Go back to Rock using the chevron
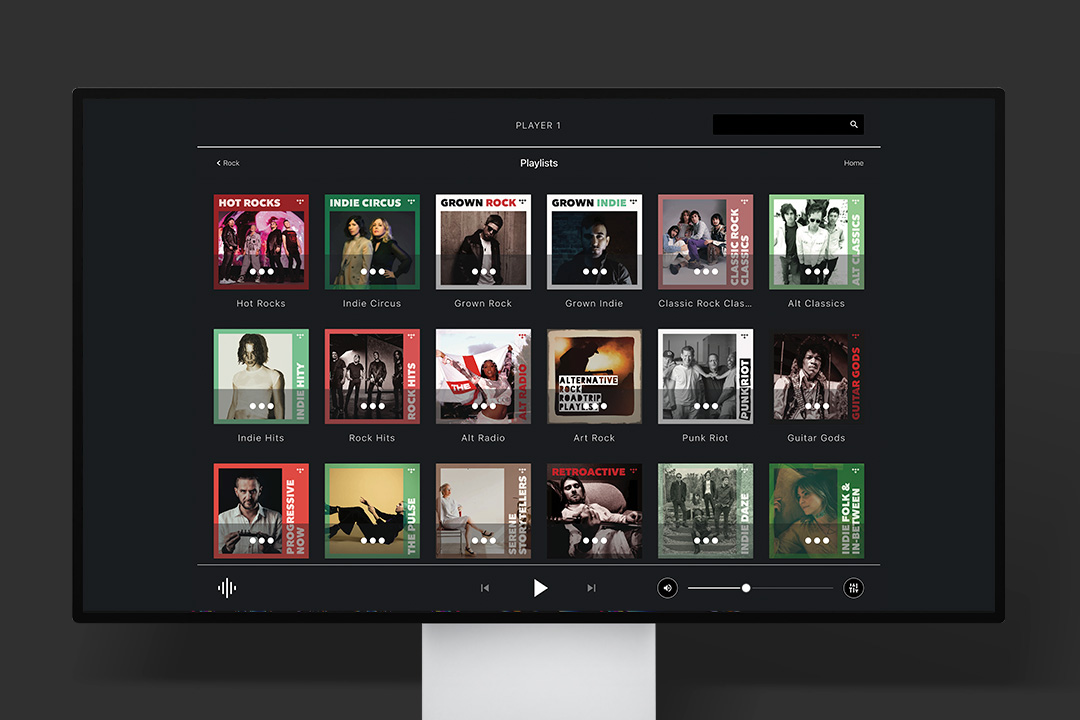 coord(219,163)
